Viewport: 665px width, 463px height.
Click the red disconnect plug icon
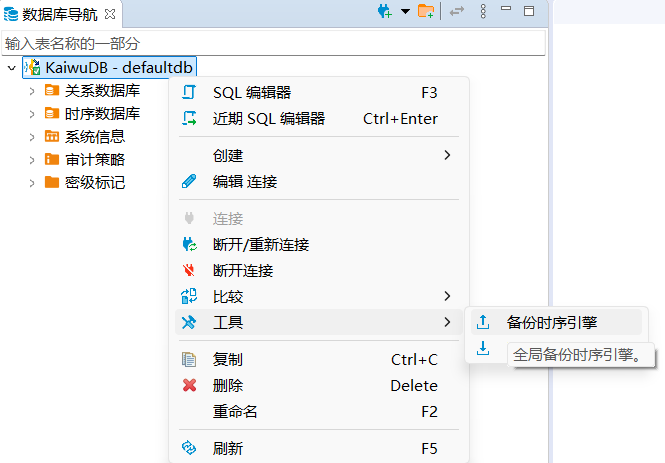[189, 270]
